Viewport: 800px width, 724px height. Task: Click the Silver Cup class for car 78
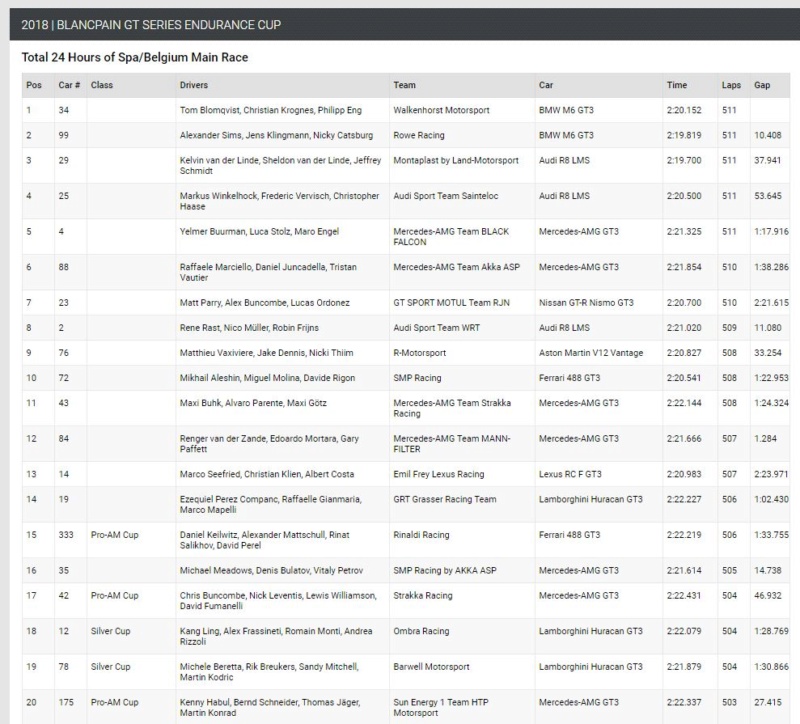click(x=110, y=666)
